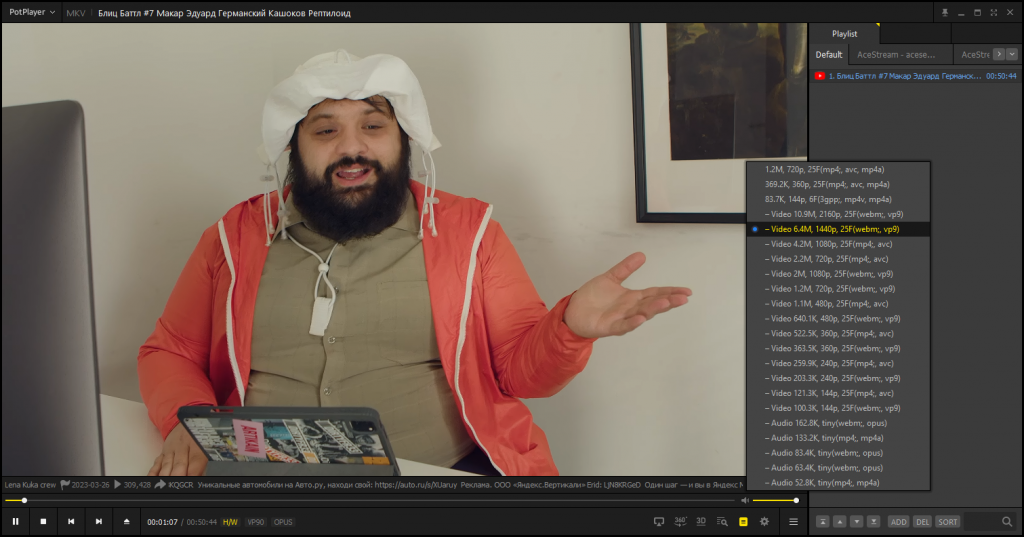This screenshot has width=1024, height=537.
Task: Click the cast-to-screen icon in the control bar
Action: coord(659,521)
